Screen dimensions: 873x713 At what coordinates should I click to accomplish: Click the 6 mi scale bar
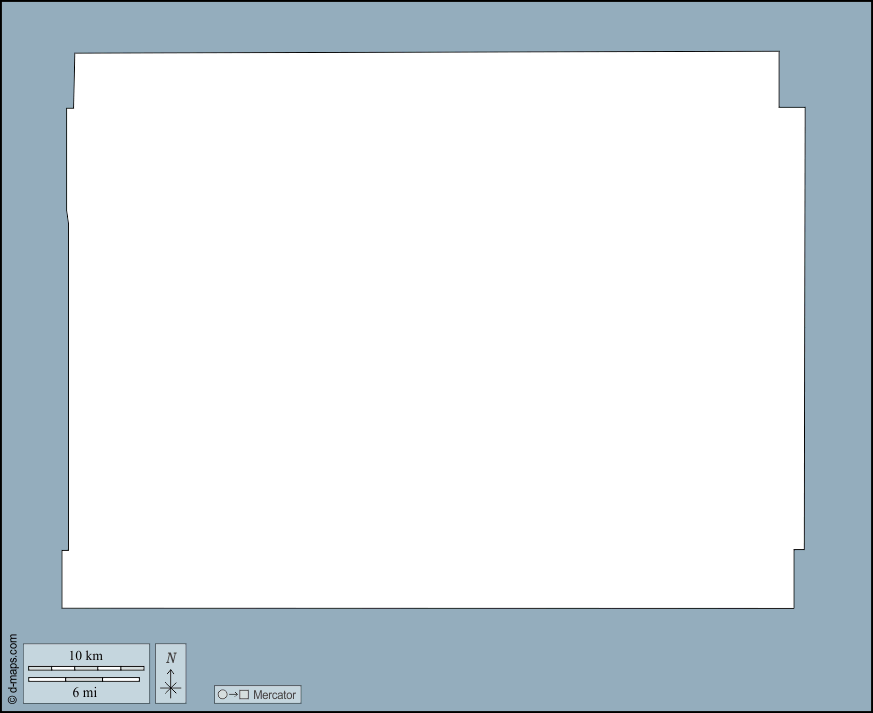point(84,680)
